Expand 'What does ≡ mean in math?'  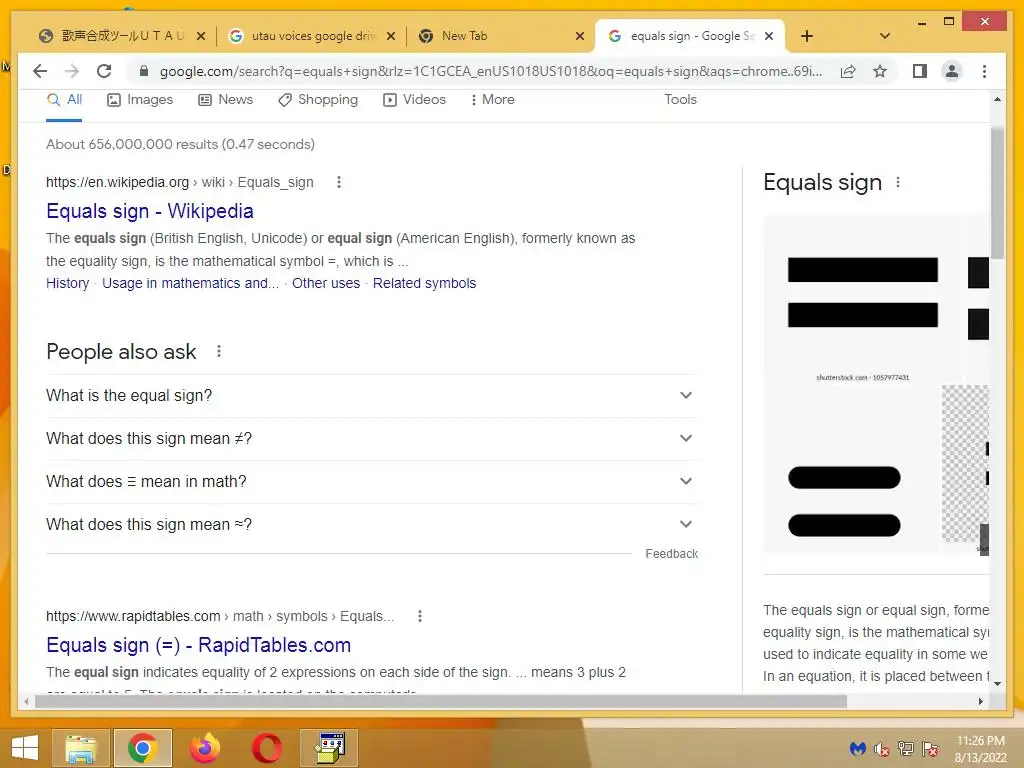pyautogui.click(x=370, y=482)
